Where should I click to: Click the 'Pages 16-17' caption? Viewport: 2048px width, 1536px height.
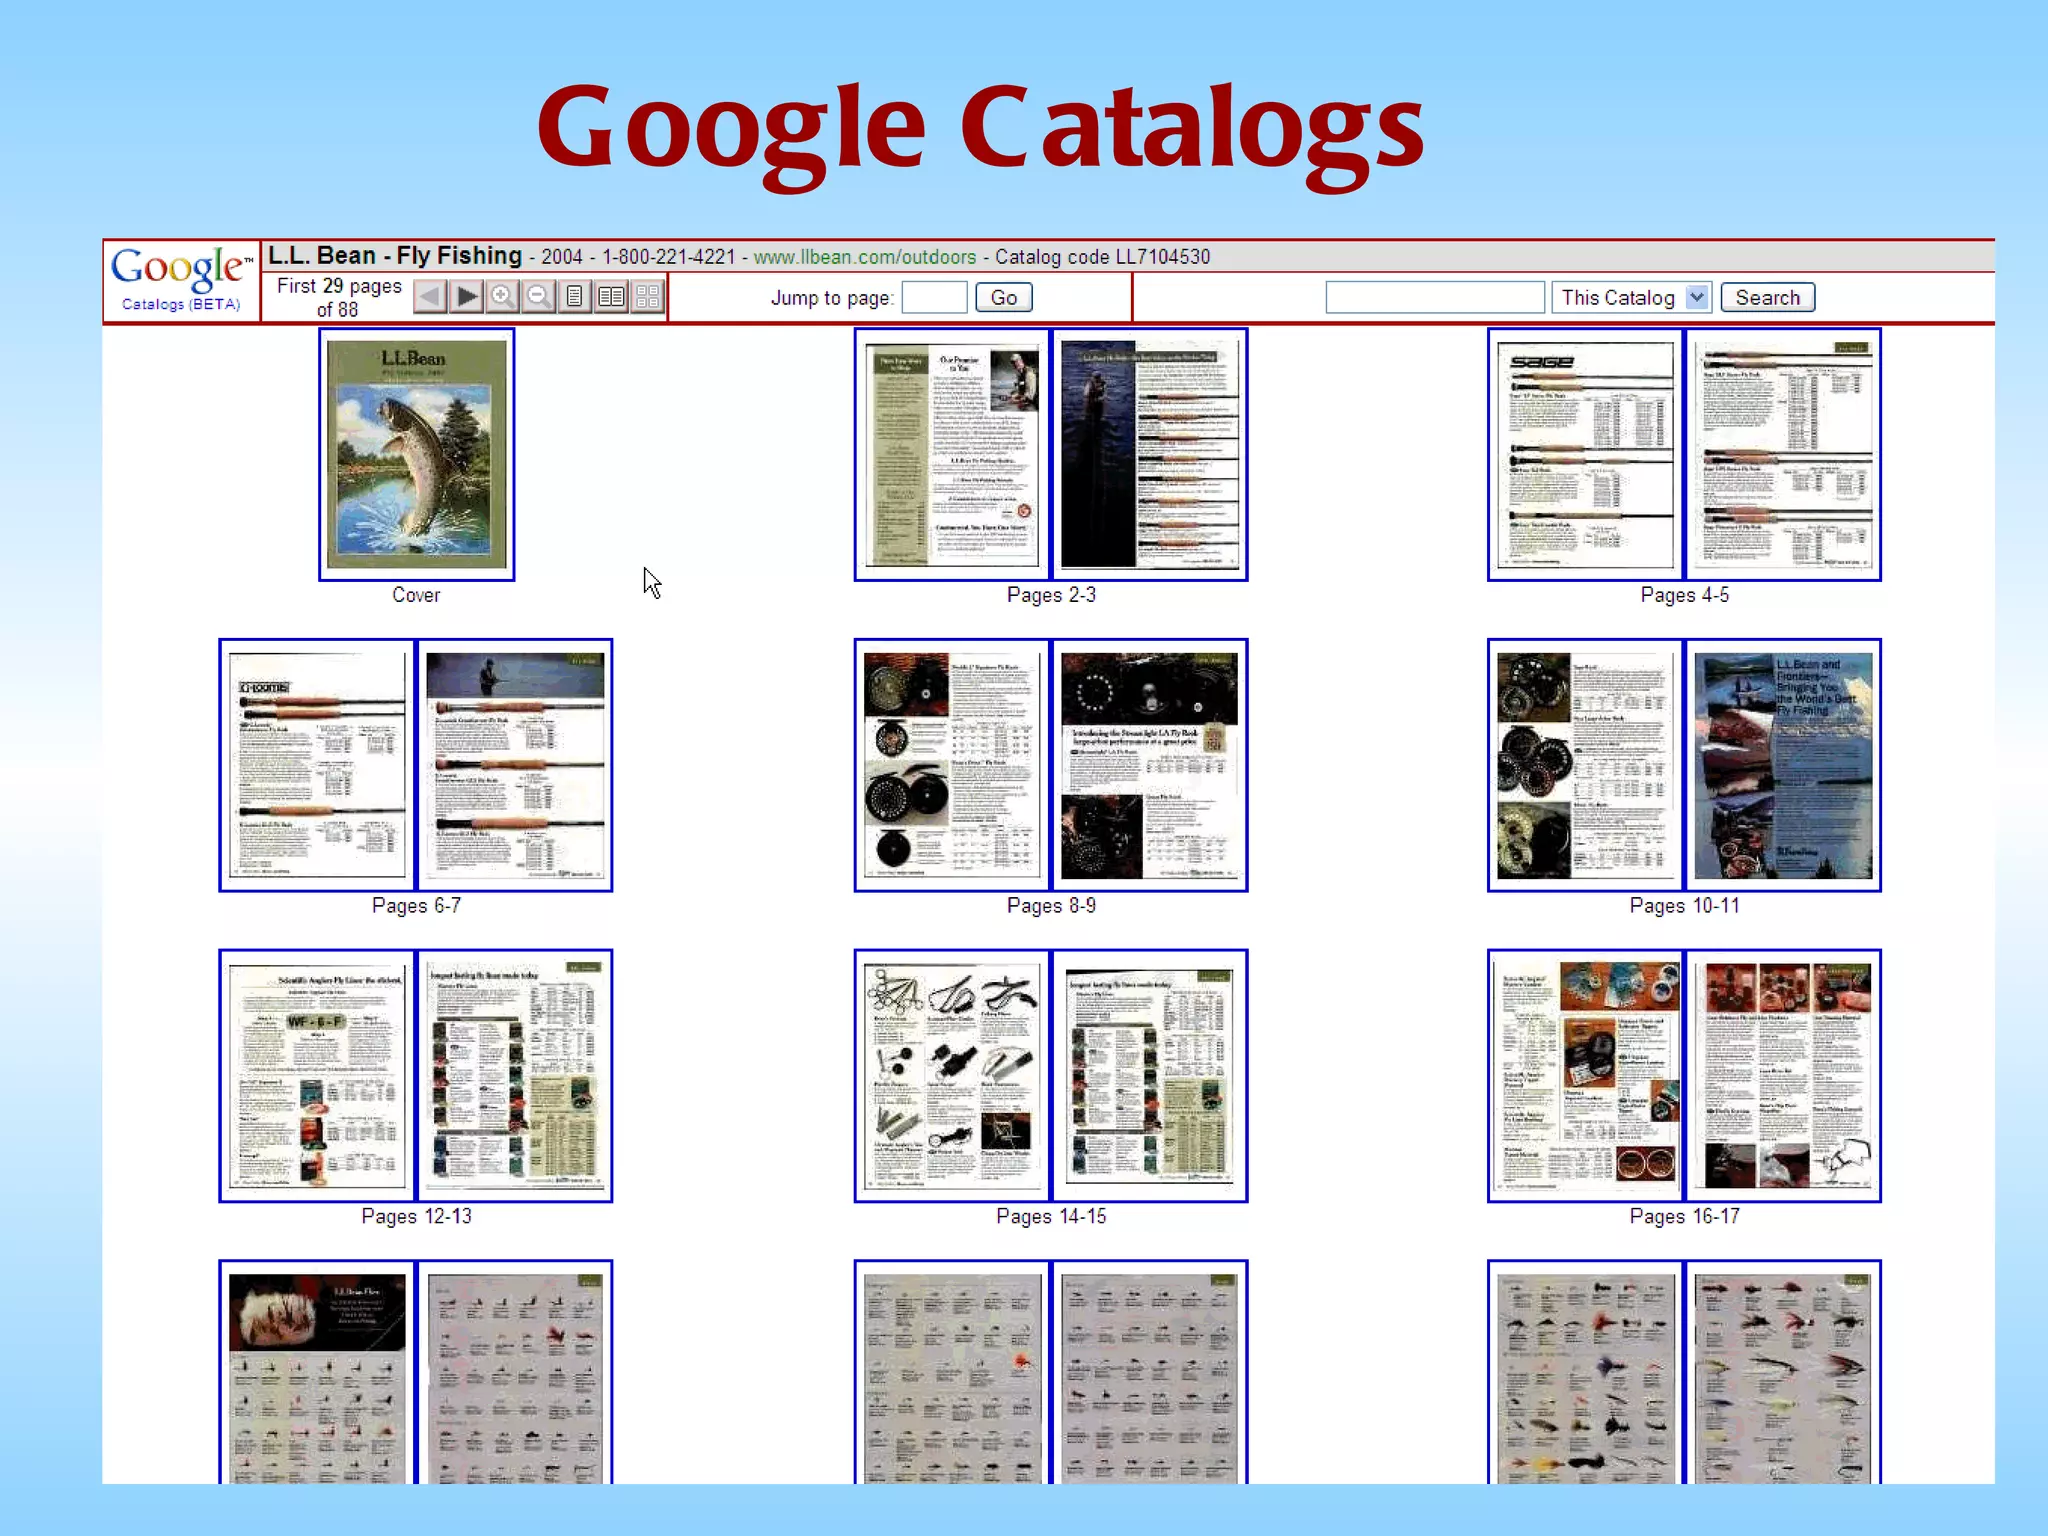click(x=1685, y=1217)
